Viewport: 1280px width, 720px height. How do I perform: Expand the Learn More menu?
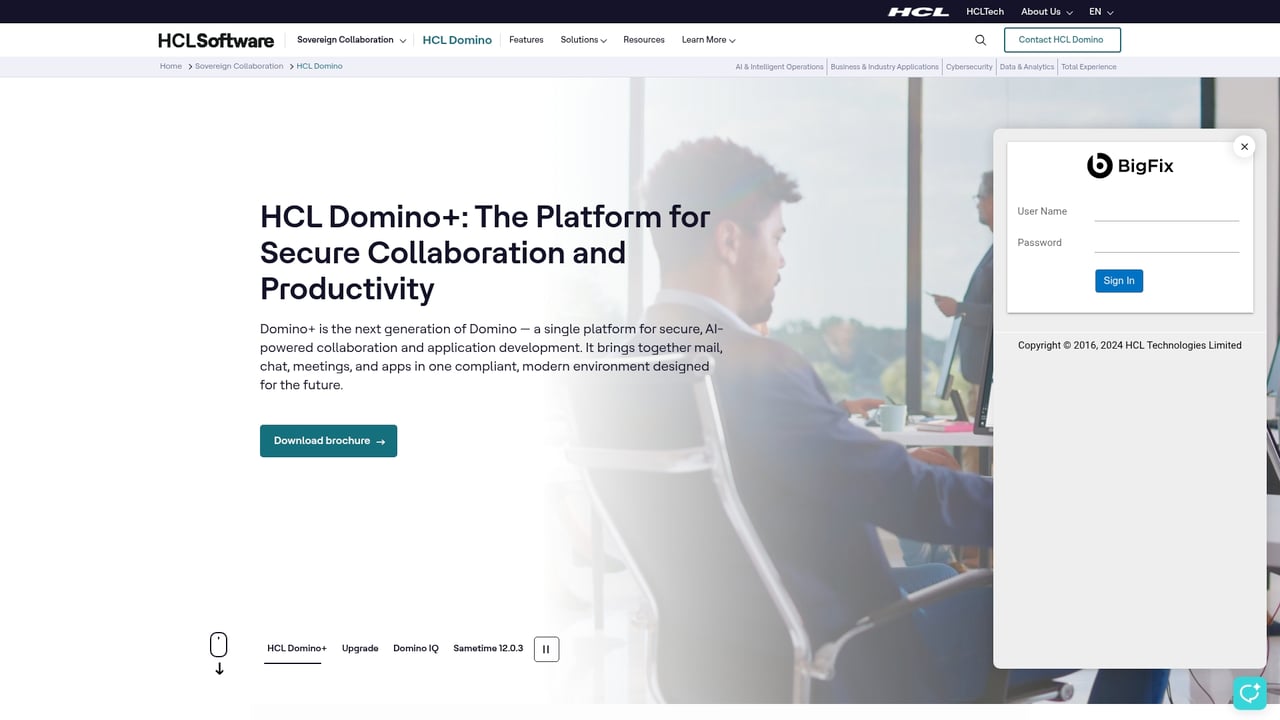[708, 40]
